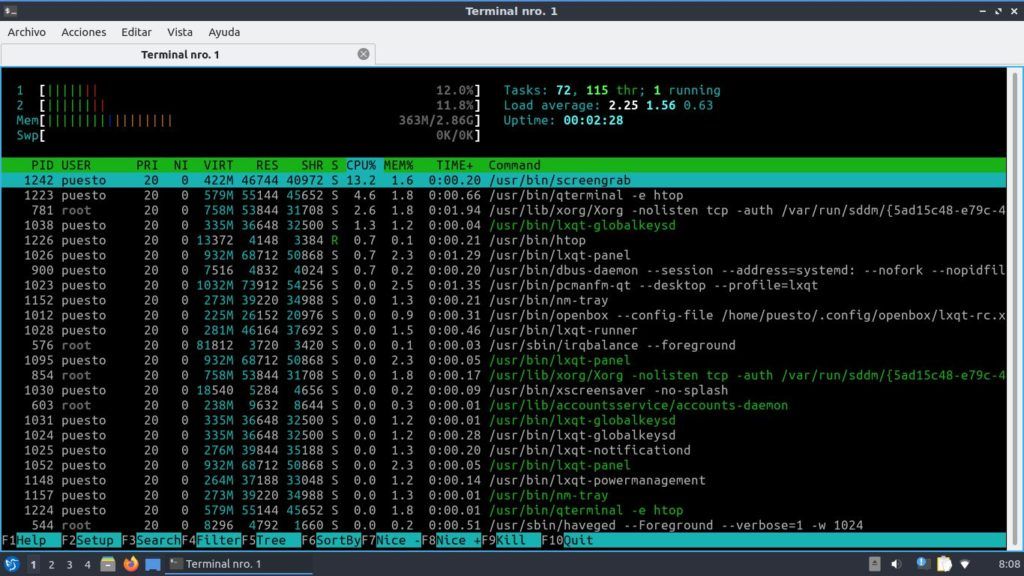Sort processes by the CPU% column header
Viewport: 1024px width, 576px height.
[x=361, y=165]
